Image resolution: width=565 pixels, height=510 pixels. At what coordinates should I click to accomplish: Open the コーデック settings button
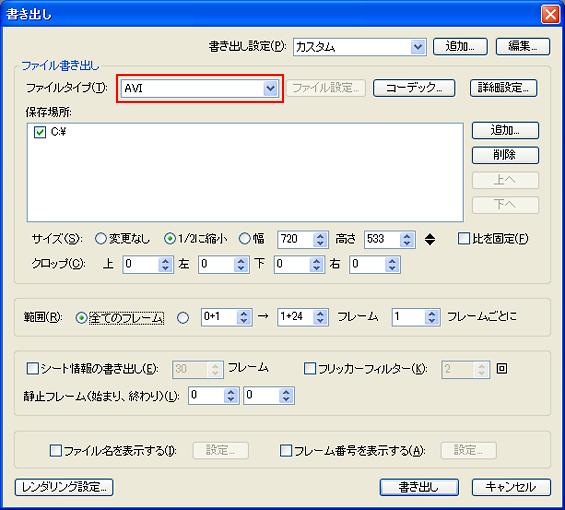414,88
